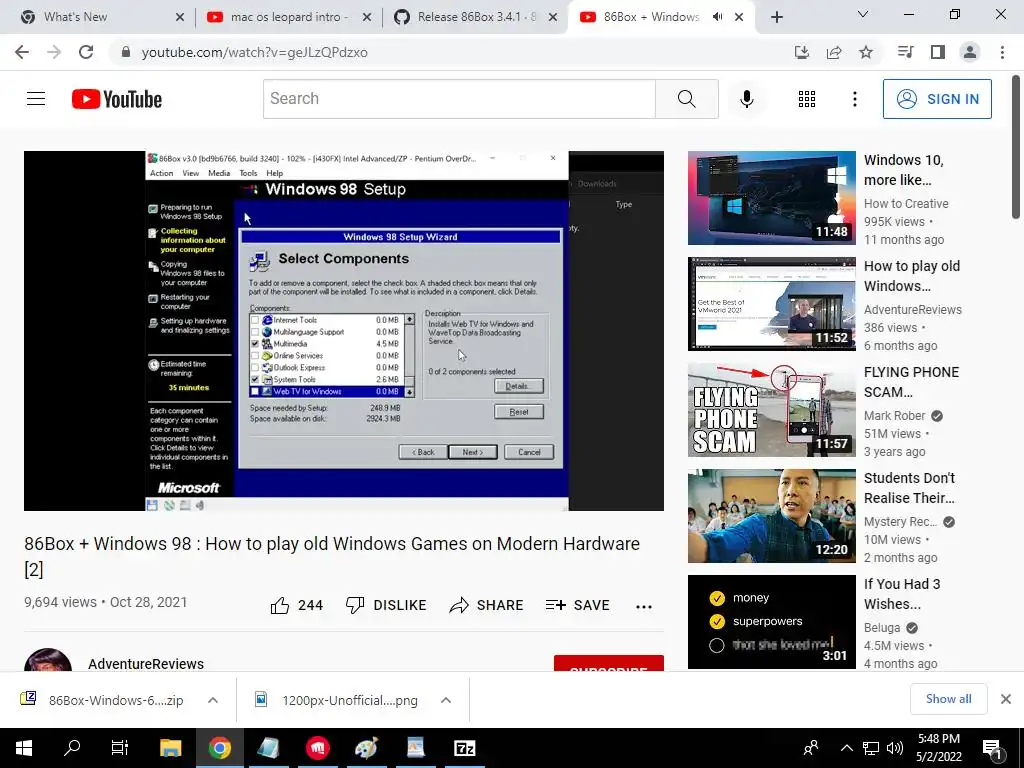Share this page from the address bar
The image size is (1024, 768).
(x=834, y=52)
